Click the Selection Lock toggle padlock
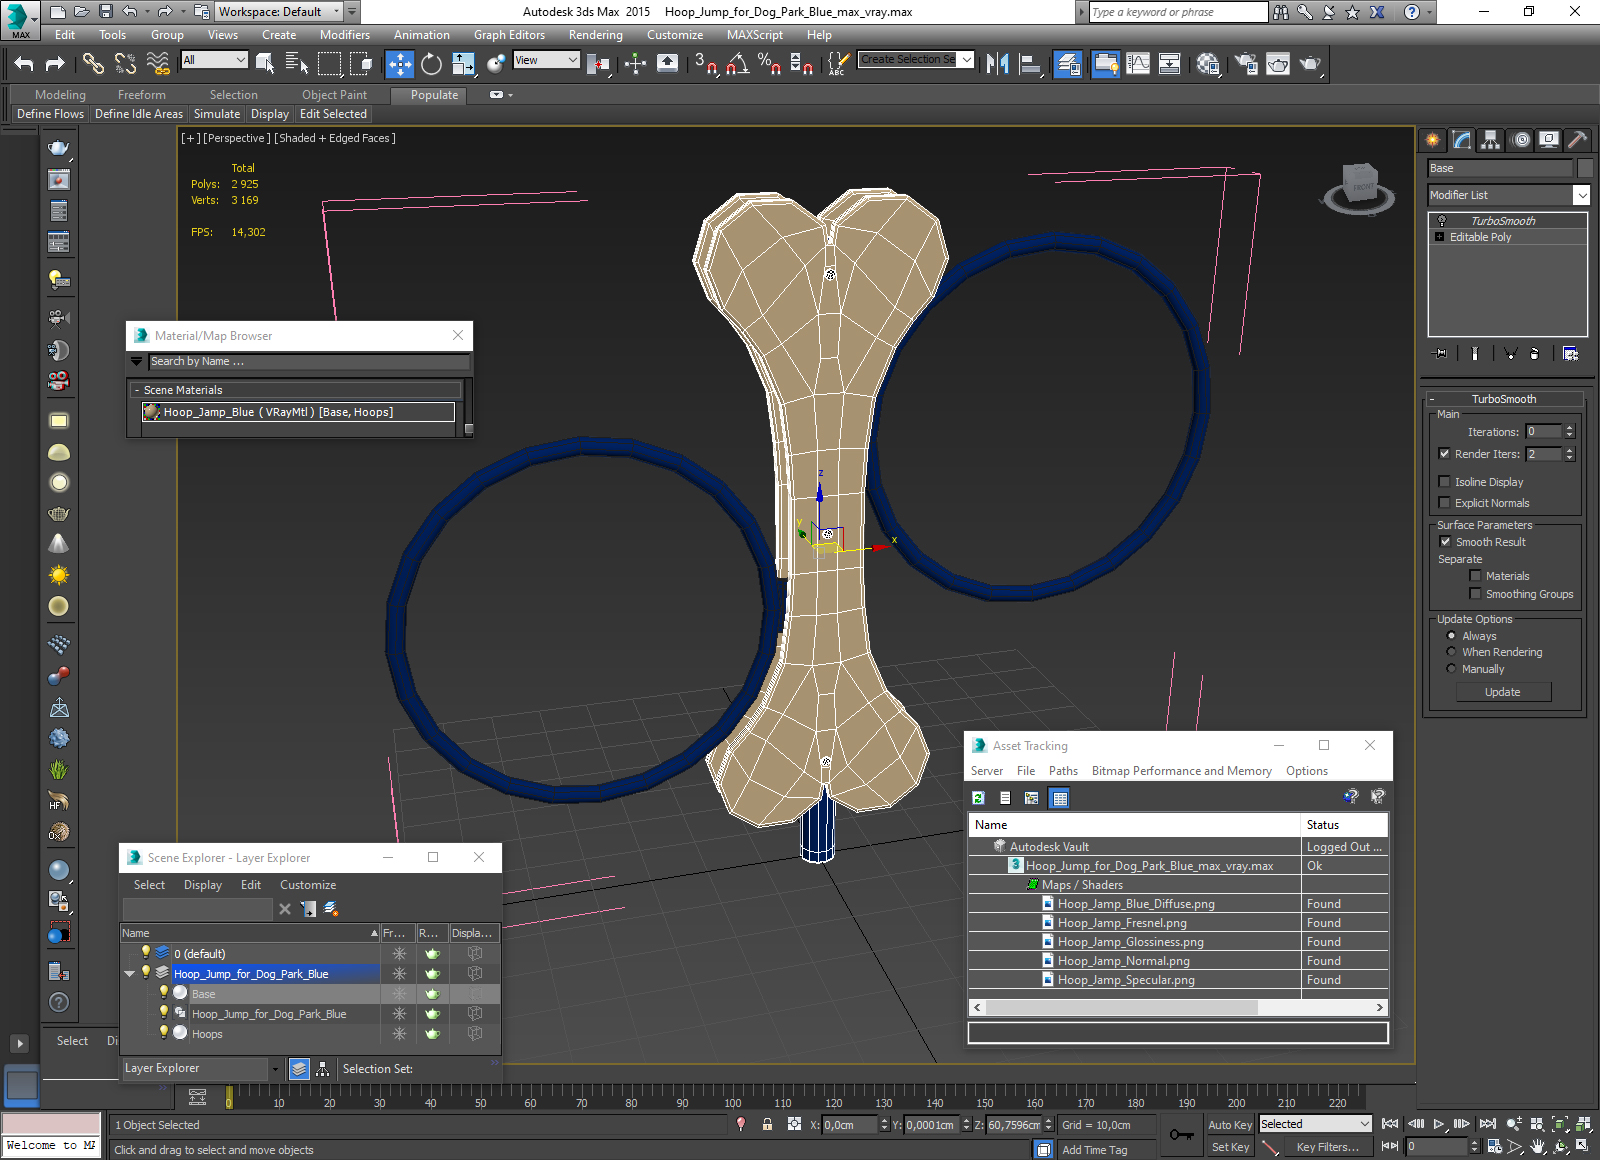The height and width of the screenshot is (1160, 1600). [767, 1124]
